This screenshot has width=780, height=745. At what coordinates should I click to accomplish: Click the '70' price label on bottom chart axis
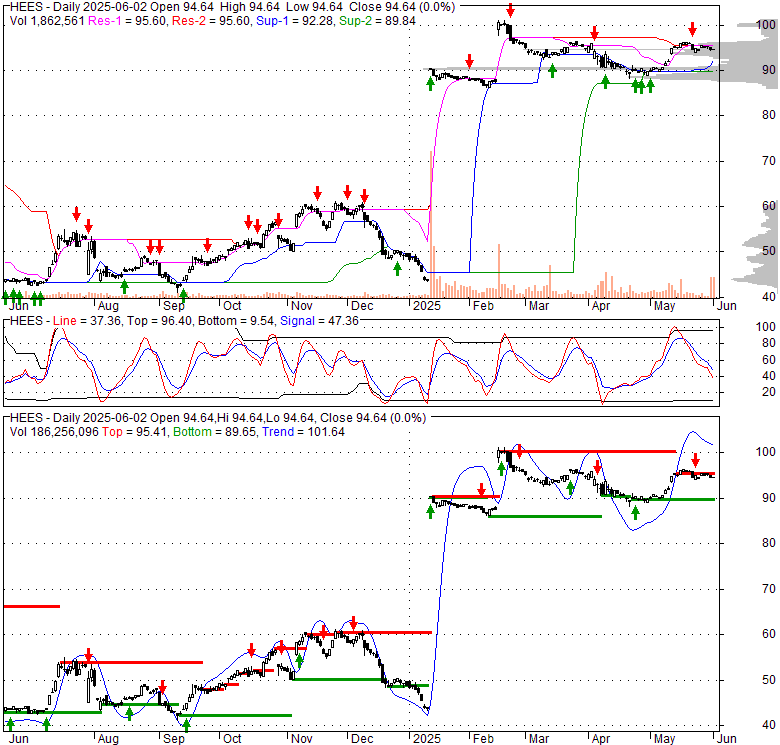(769, 589)
